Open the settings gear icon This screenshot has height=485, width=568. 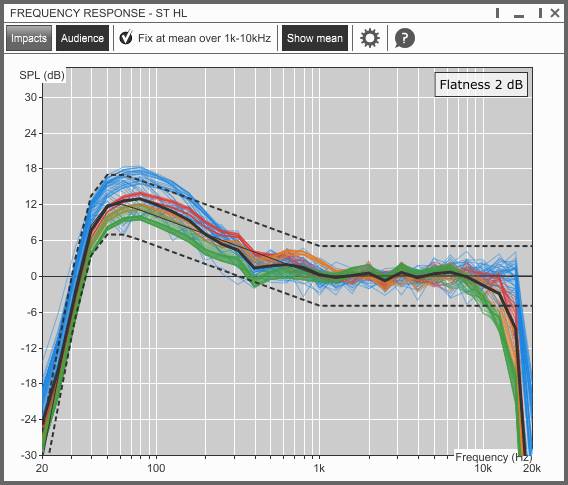pyautogui.click(x=370, y=38)
